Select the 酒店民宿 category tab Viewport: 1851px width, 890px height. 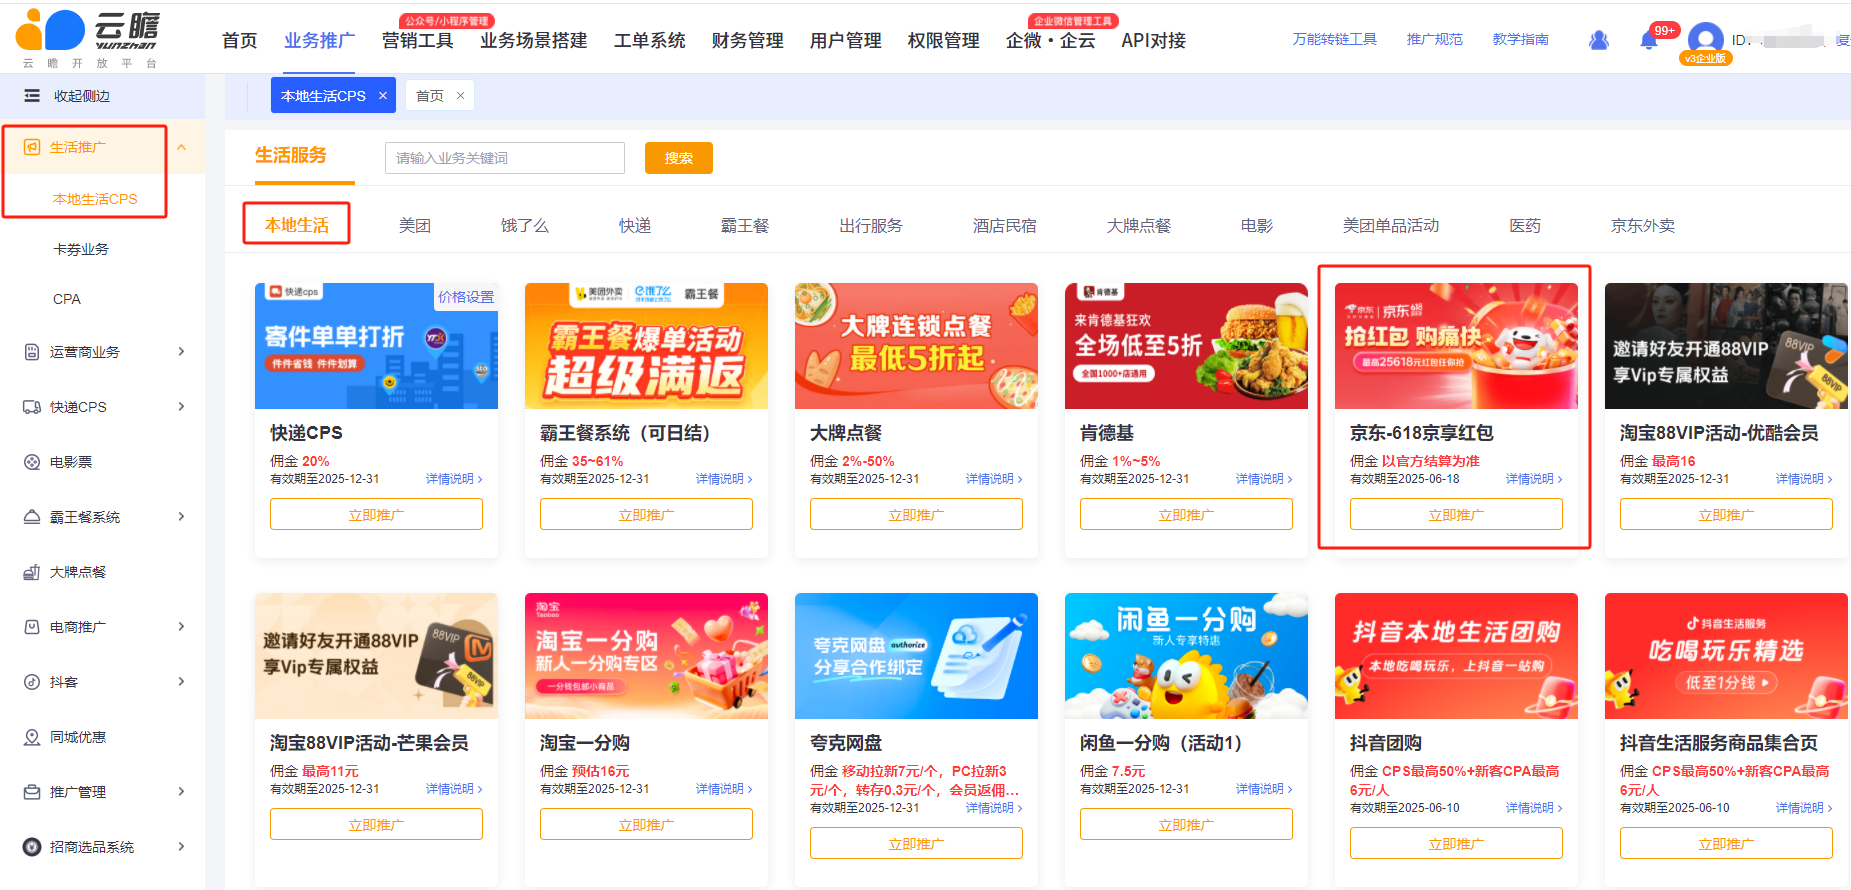[1005, 226]
